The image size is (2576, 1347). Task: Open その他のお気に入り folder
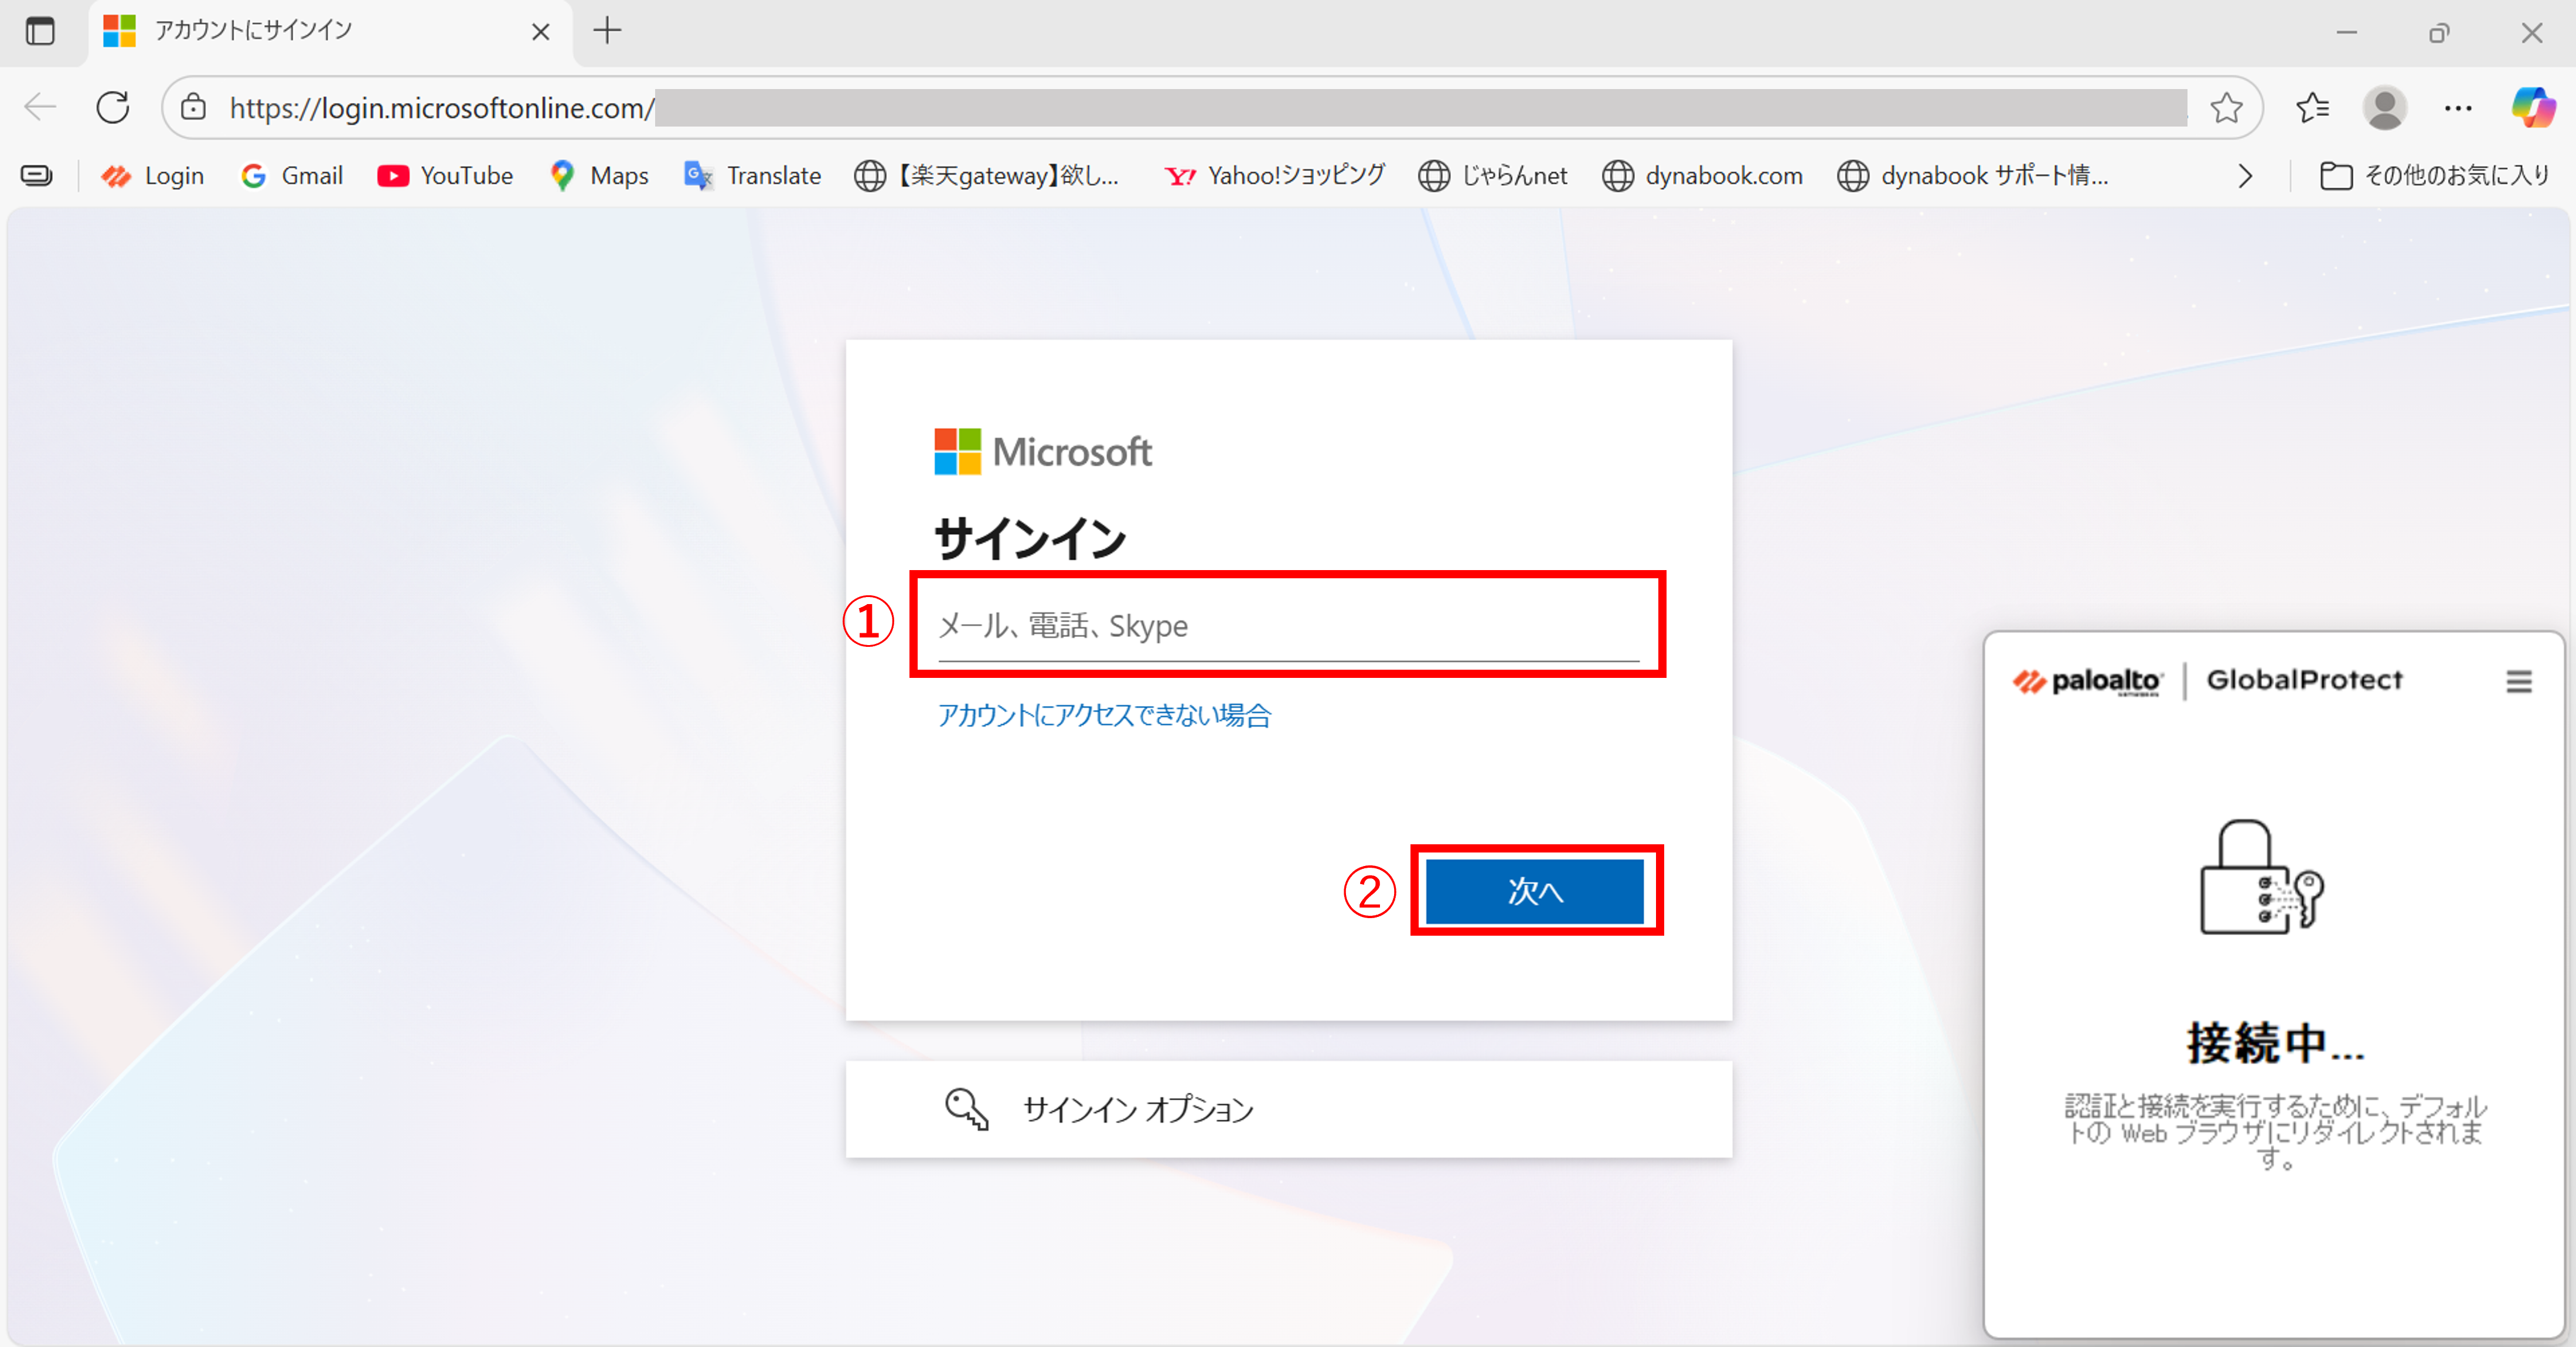coord(2435,176)
